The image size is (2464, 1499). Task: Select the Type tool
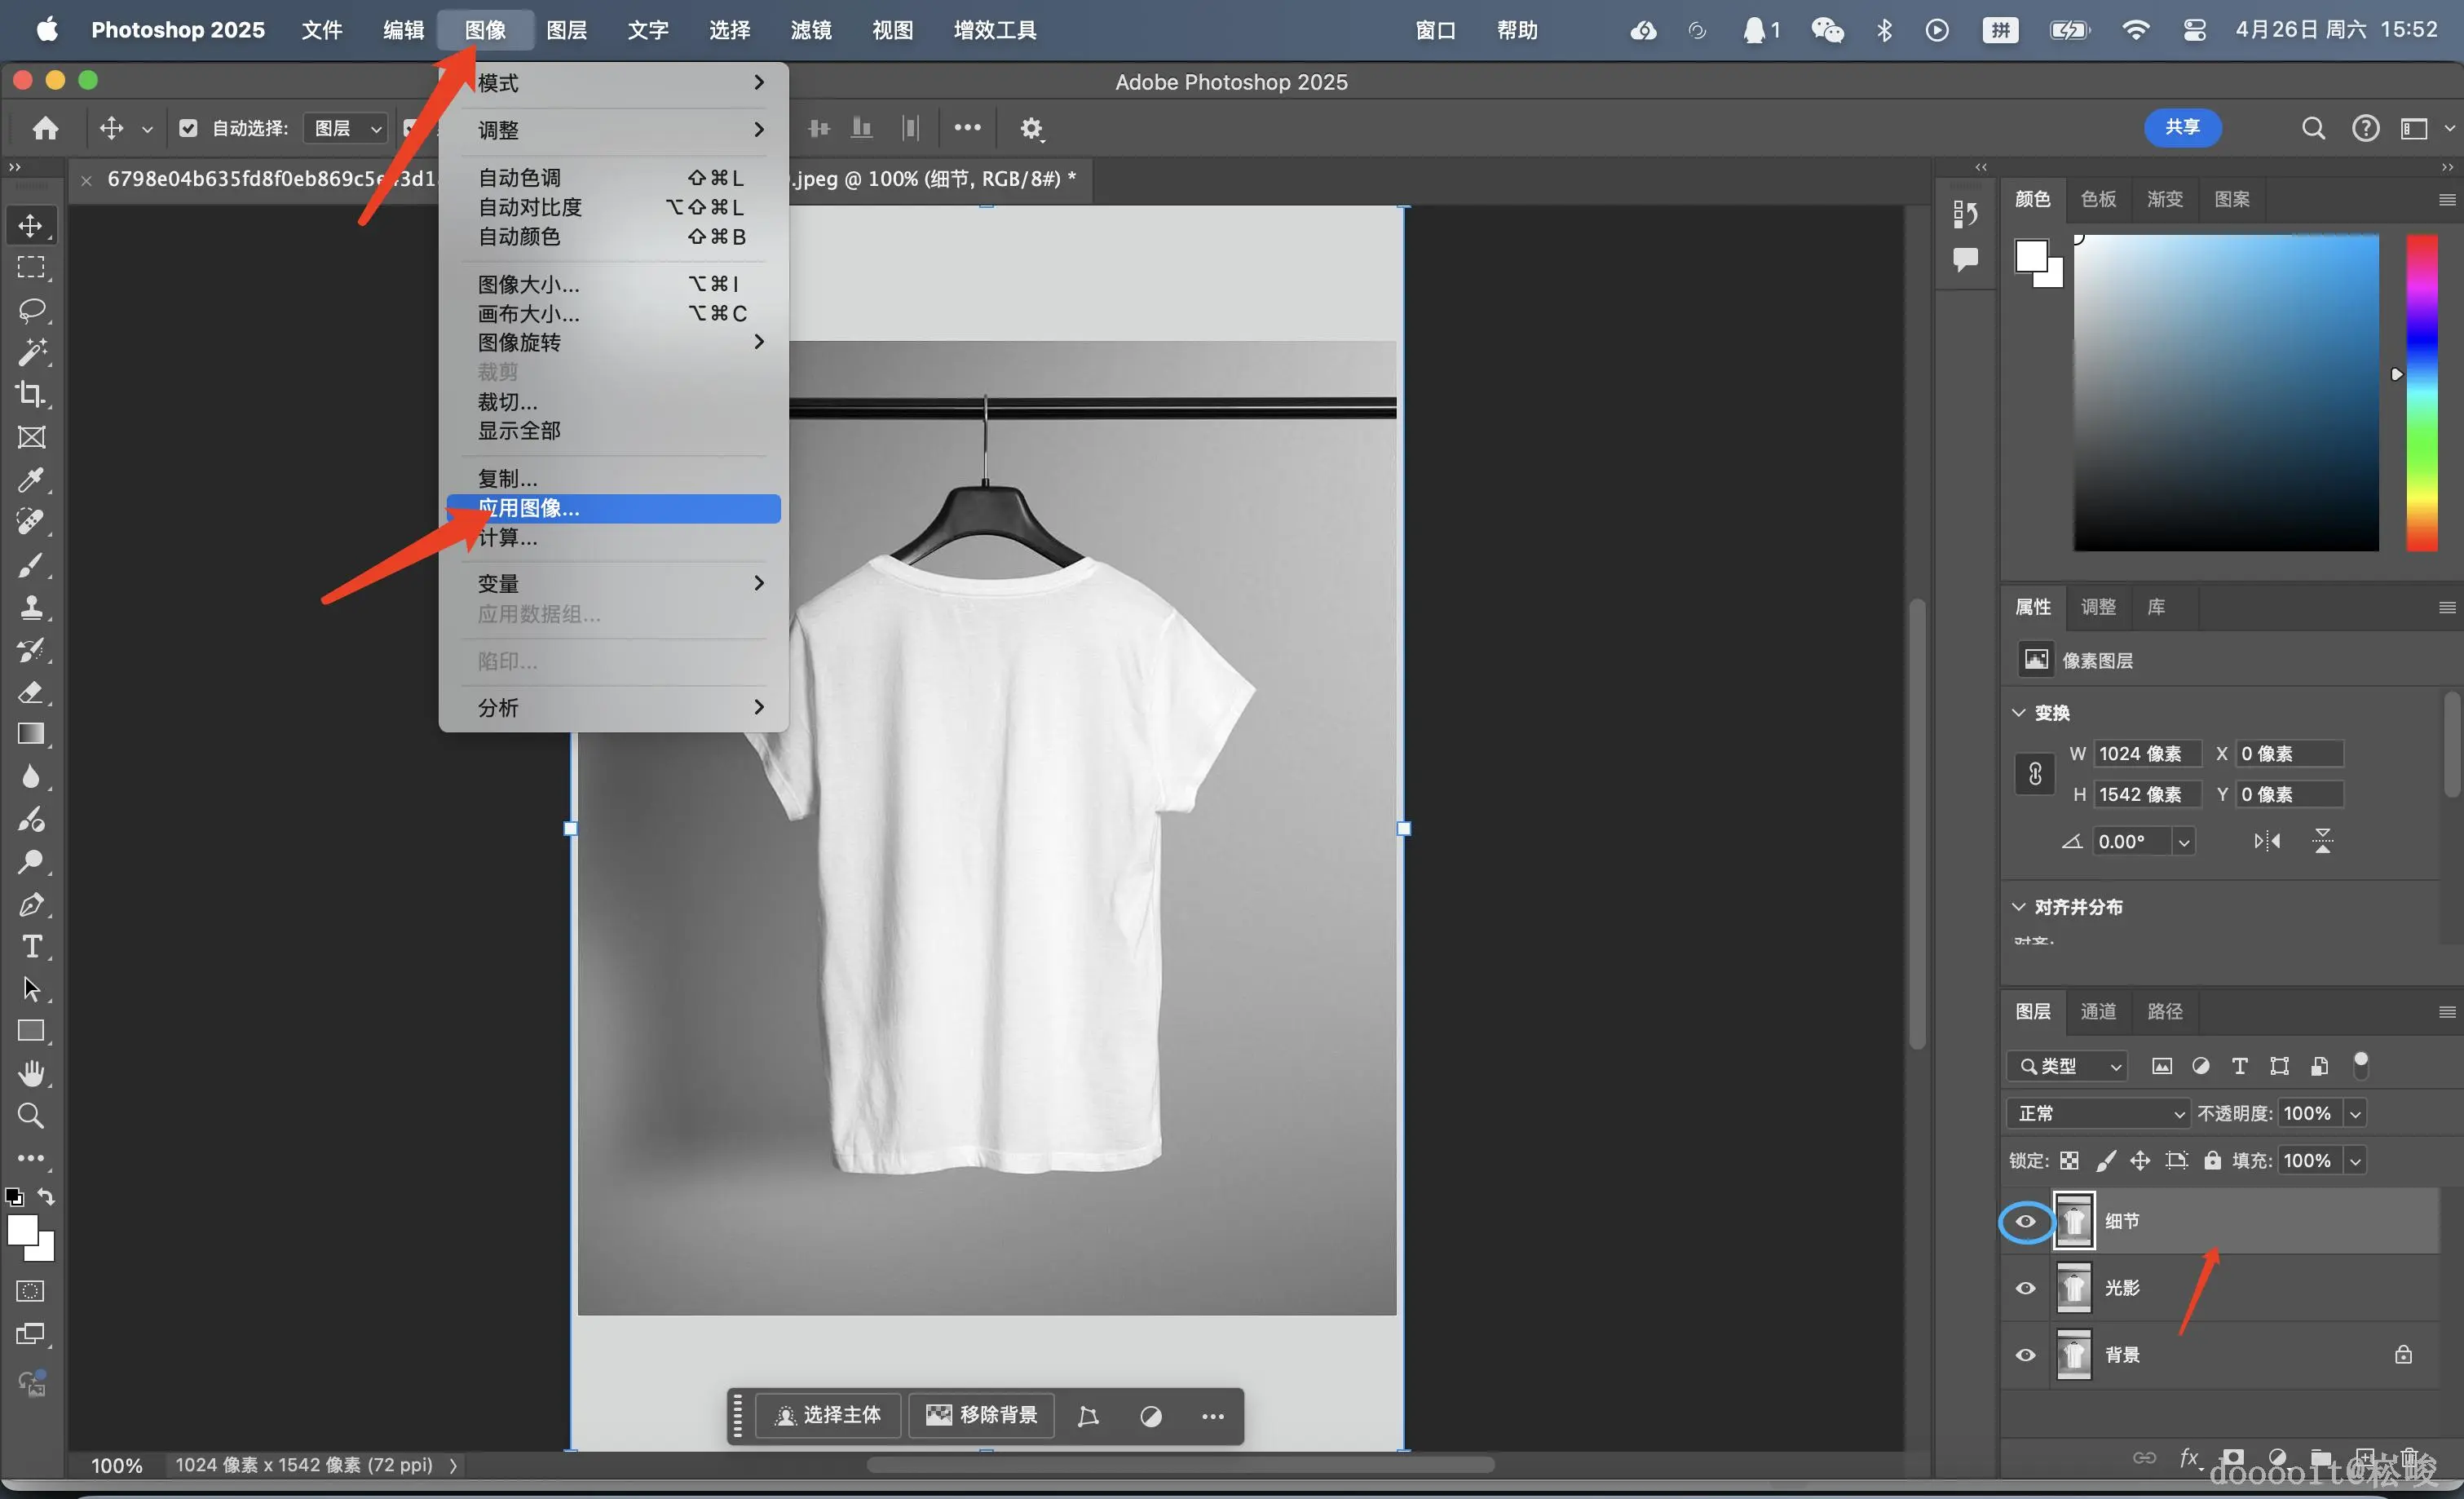(x=31, y=946)
